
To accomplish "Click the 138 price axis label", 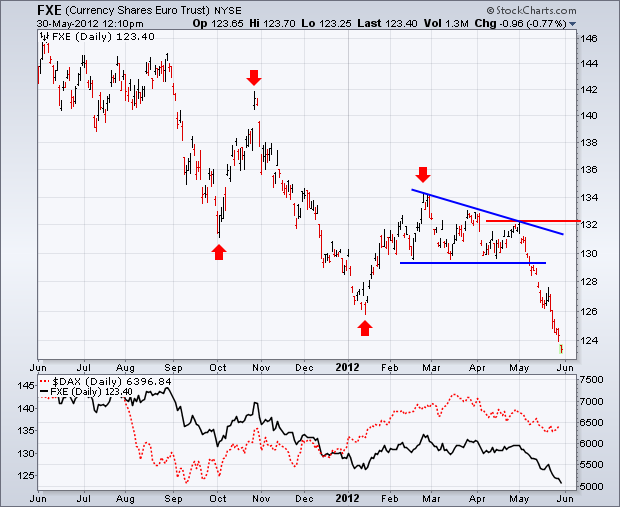I will point(589,142).
